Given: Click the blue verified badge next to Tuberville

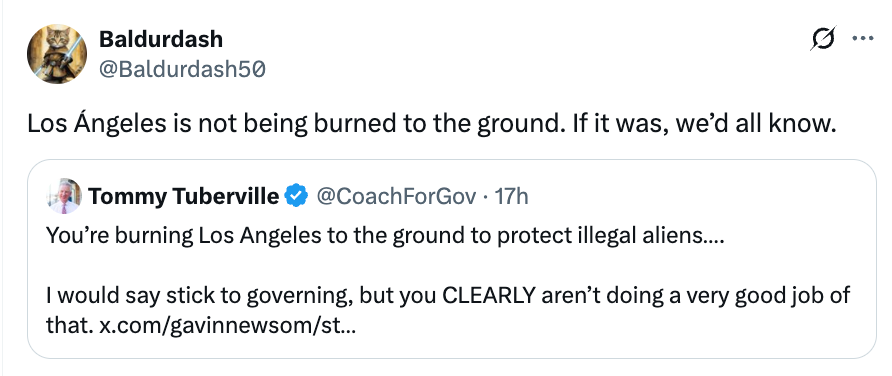Looking at the screenshot, I should (x=296, y=196).
